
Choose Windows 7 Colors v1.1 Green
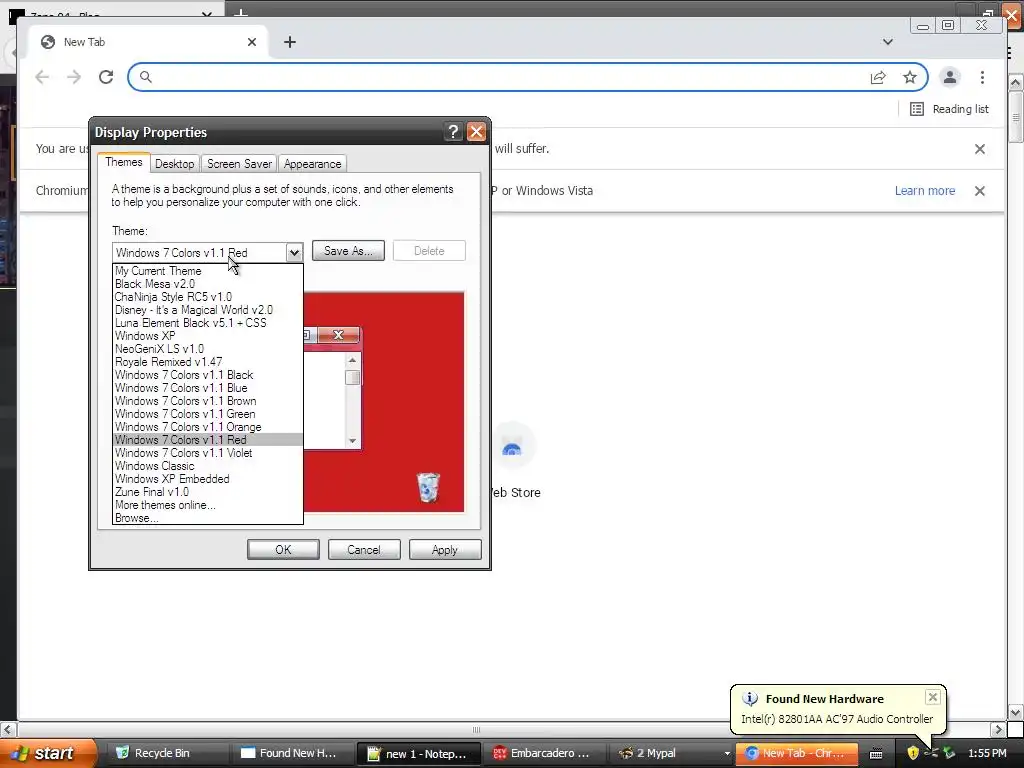tap(208, 414)
